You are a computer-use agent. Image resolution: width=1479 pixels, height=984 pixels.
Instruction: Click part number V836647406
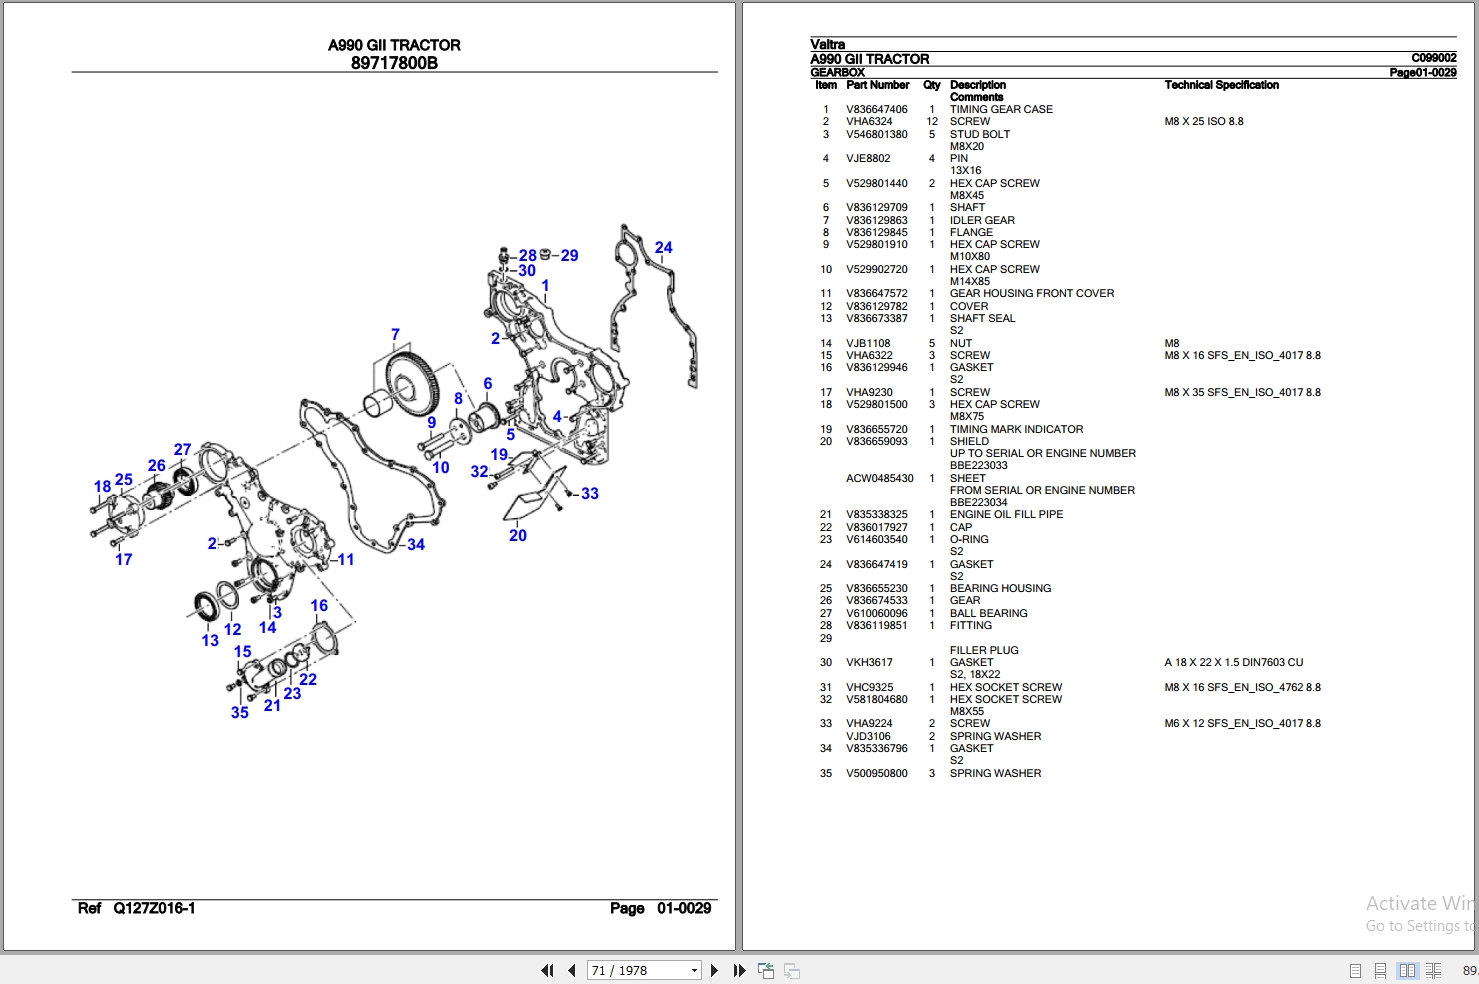(877, 109)
